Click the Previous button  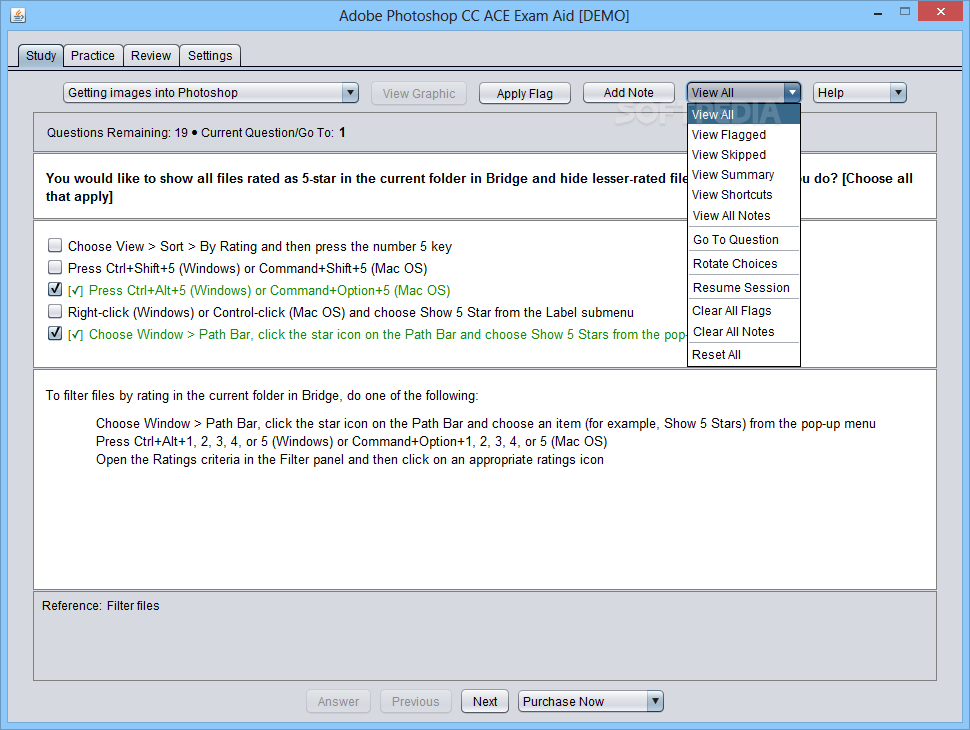coord(416,702)
